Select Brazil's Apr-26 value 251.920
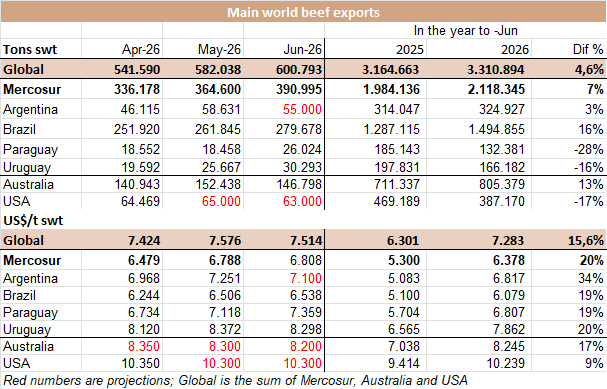The height and width of the screenshot is (389, 607). pyautogui.click(x=137, y=129)
